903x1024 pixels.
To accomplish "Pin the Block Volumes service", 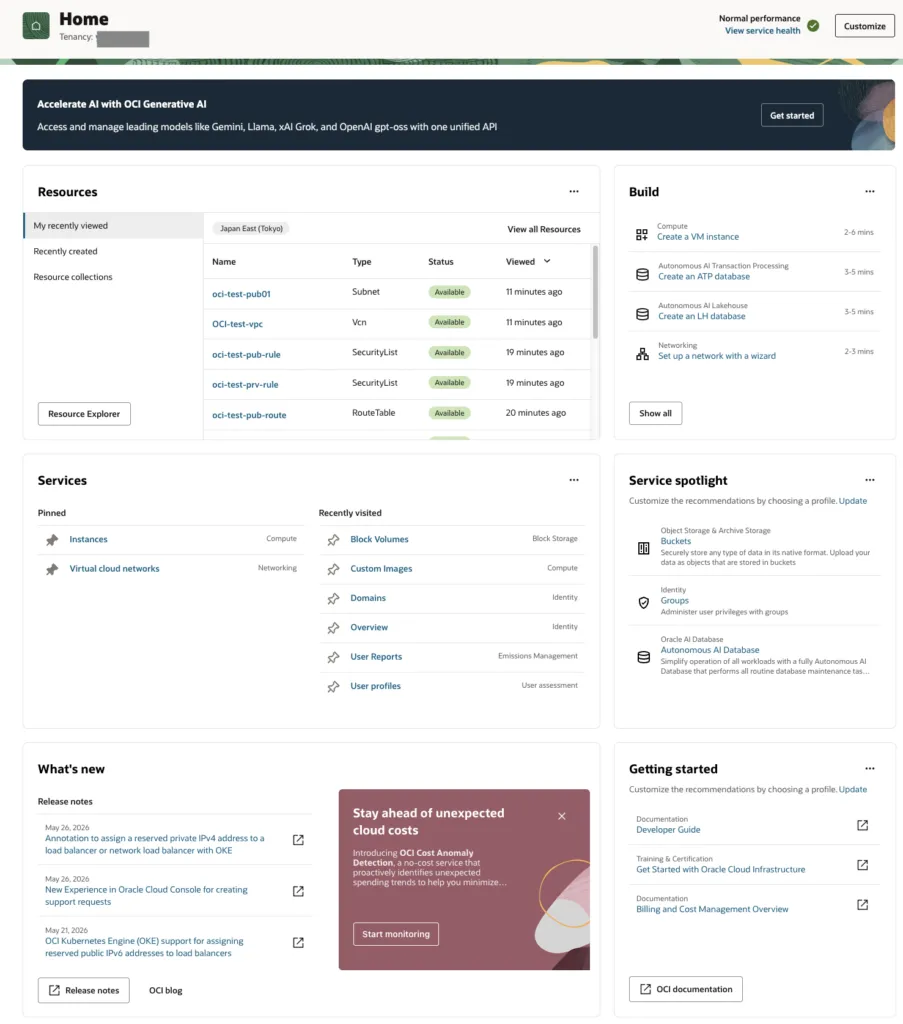I will coord(334,540).
